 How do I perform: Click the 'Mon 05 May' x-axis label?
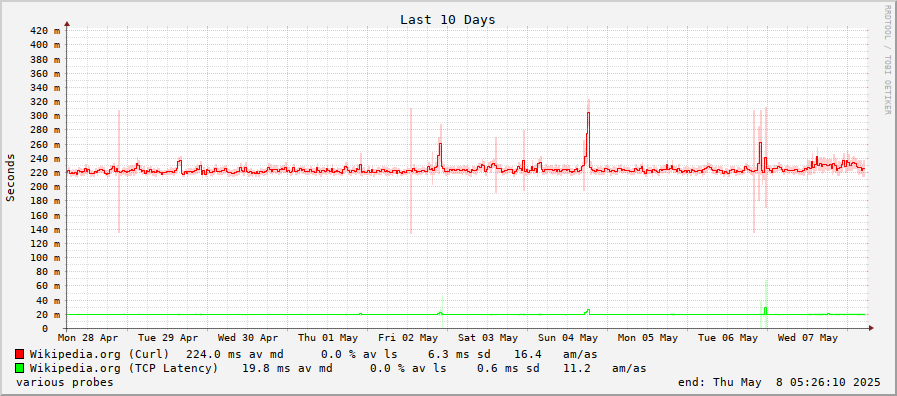[x=648, y=338]
